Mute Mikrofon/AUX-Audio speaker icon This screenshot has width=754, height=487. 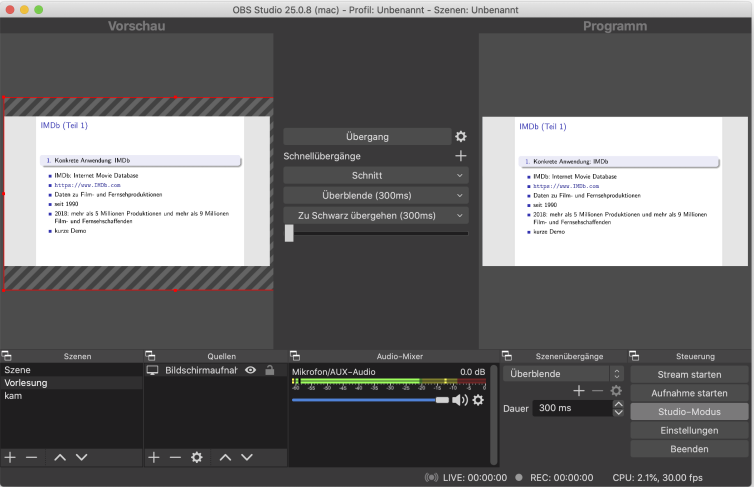[x=460, y=400]
